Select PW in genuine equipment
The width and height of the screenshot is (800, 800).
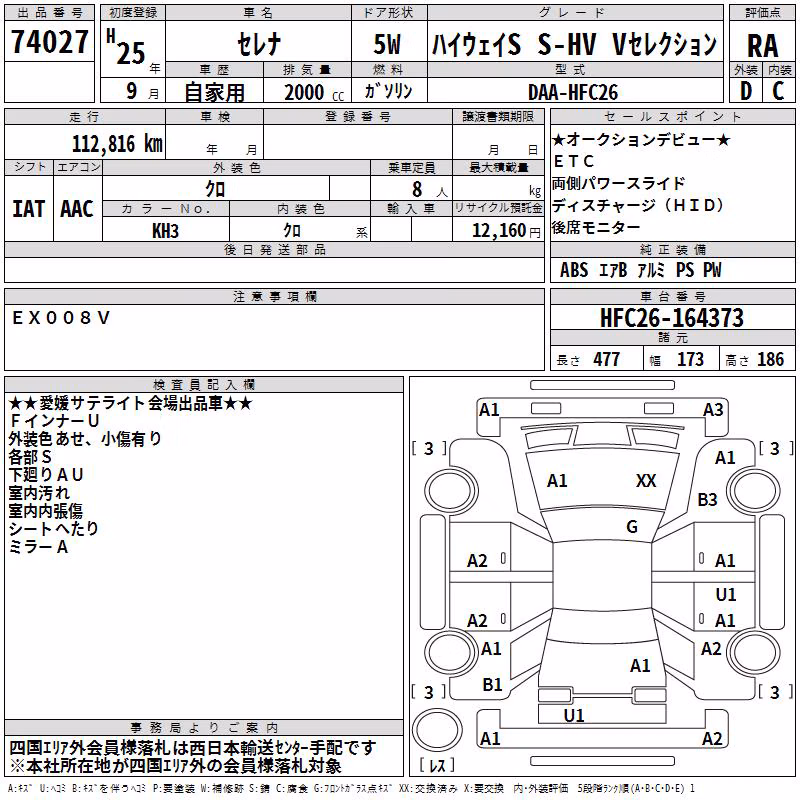click(x=712, y=270)
